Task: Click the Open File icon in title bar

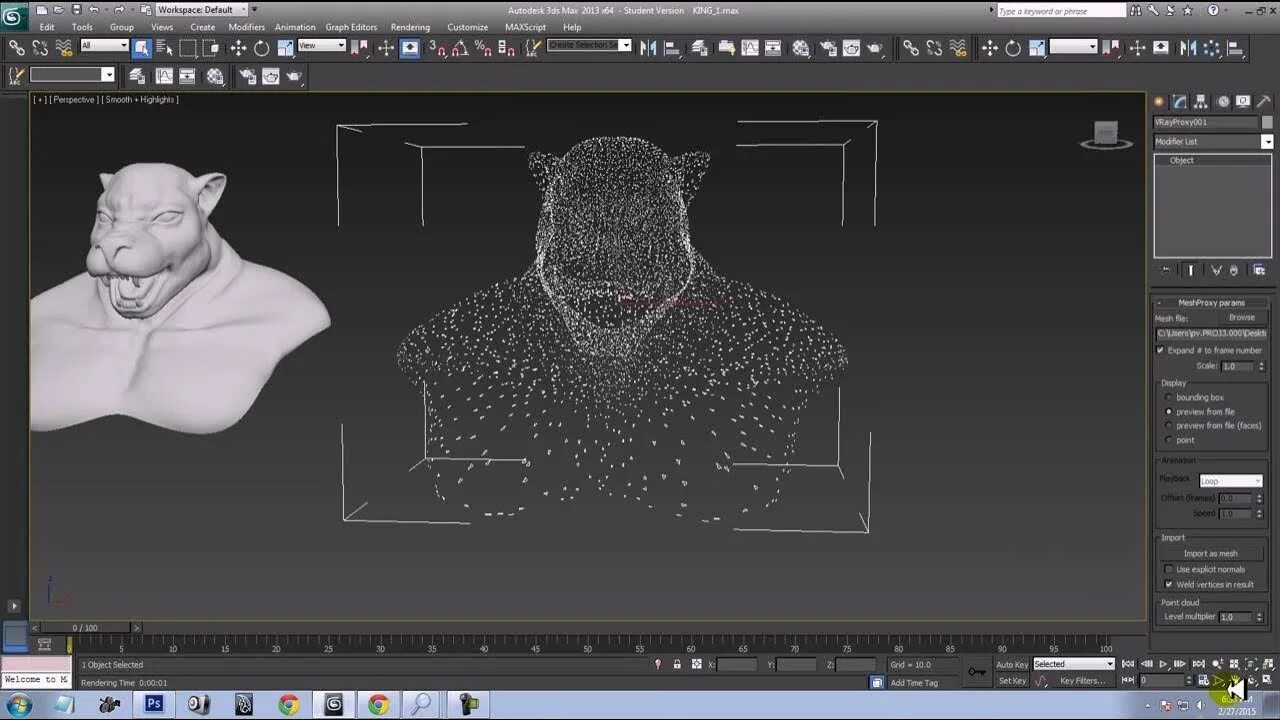Action: point(59,9)
